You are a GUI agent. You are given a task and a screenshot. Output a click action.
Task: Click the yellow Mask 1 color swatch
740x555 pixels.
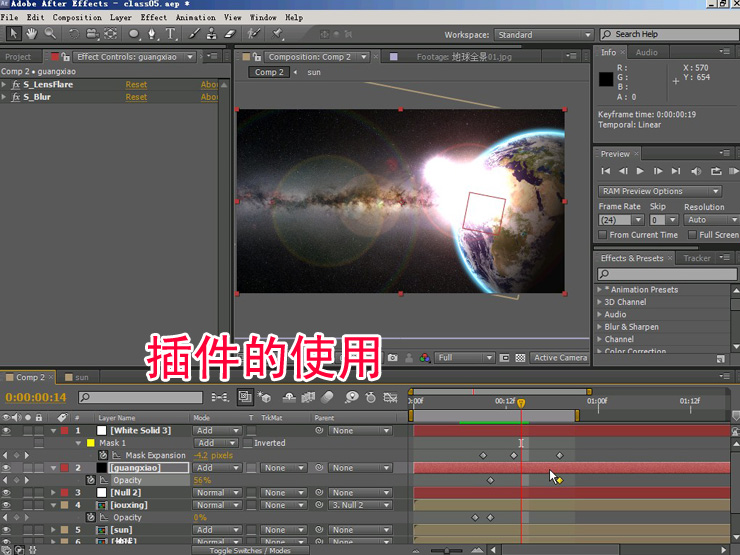pos(91,443)
